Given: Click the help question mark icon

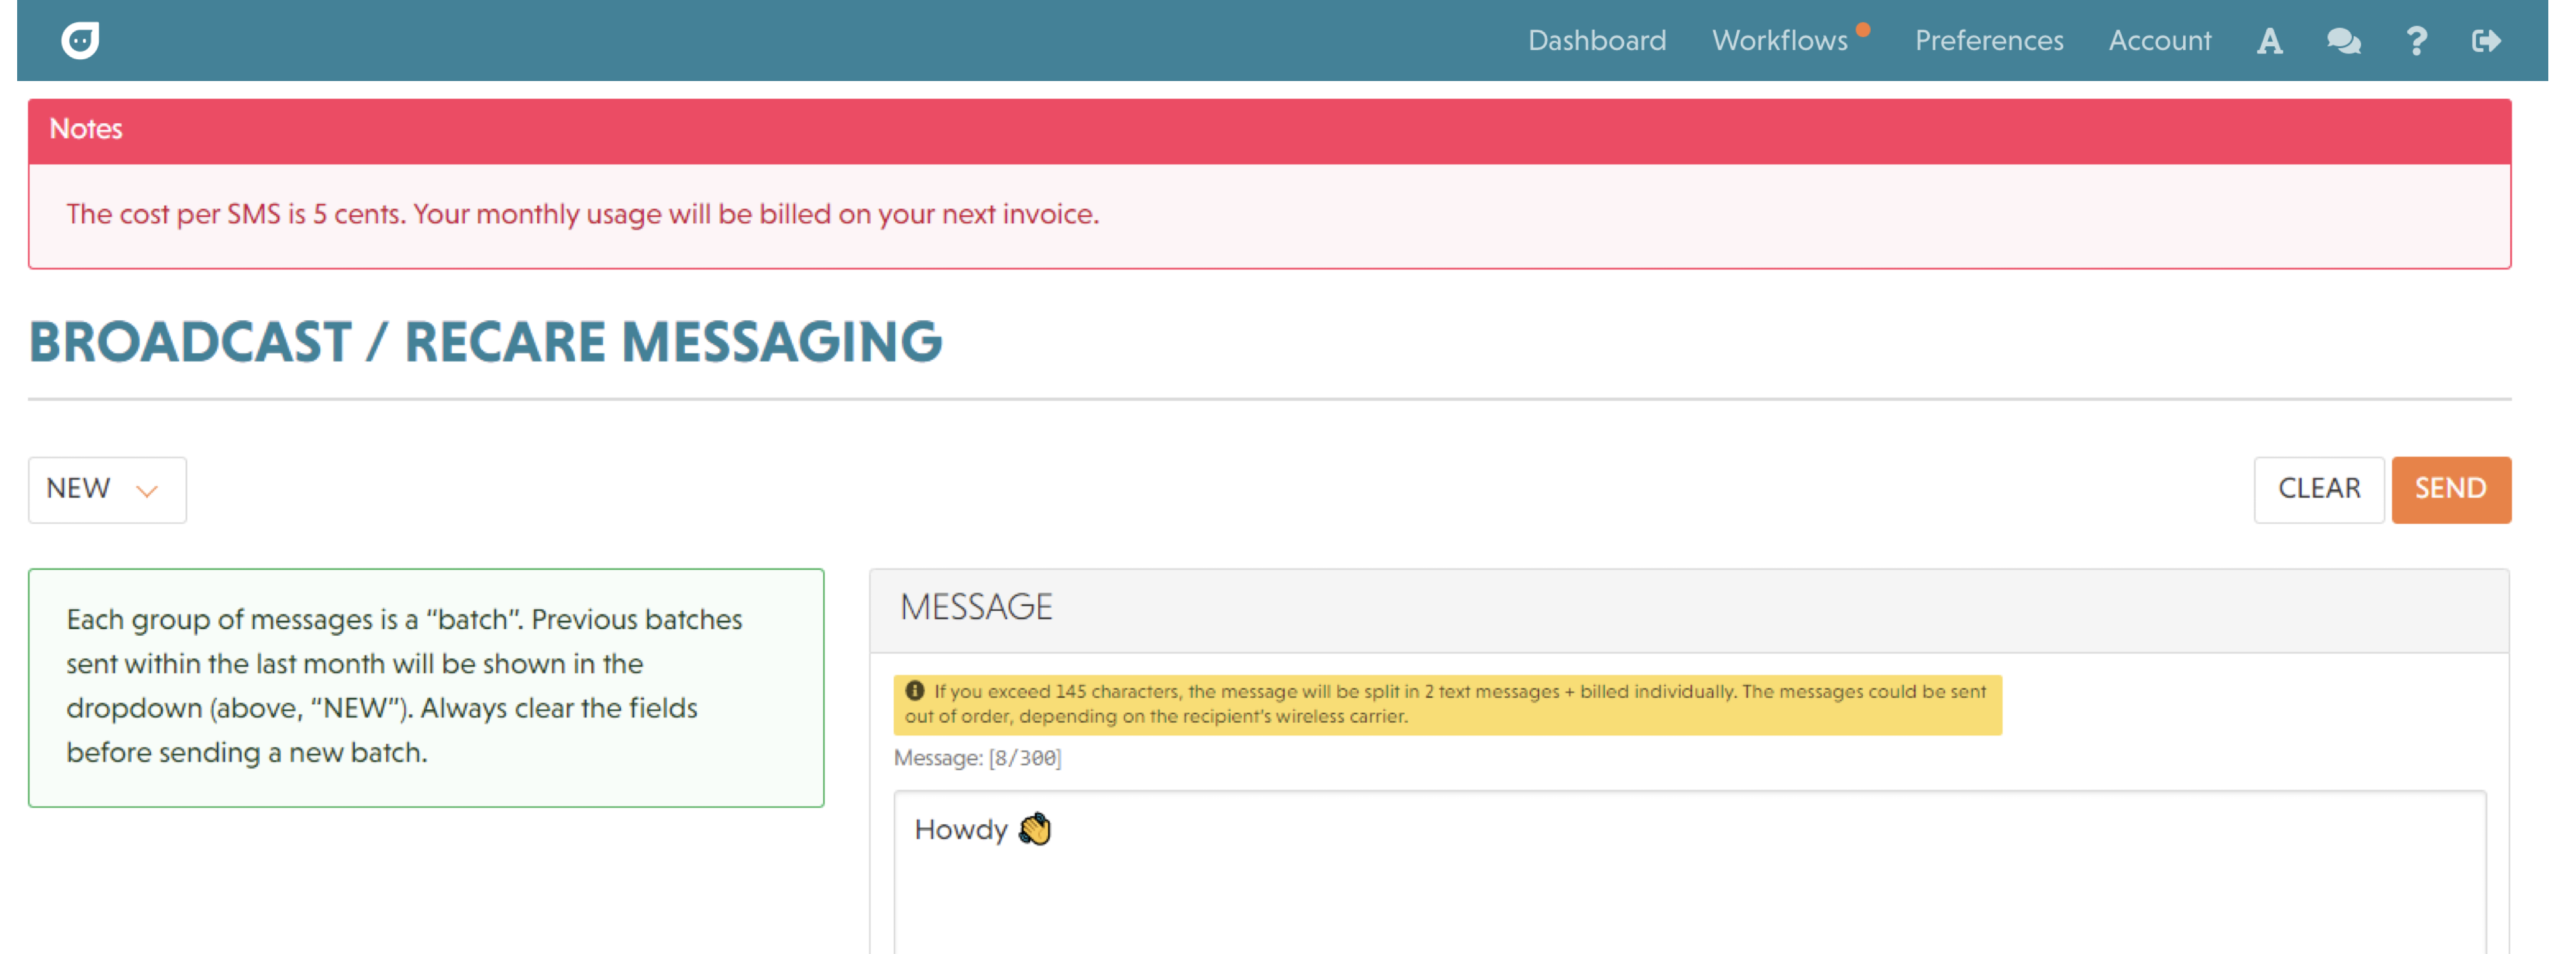Looking at the screenshot, I should [2416, 41].
